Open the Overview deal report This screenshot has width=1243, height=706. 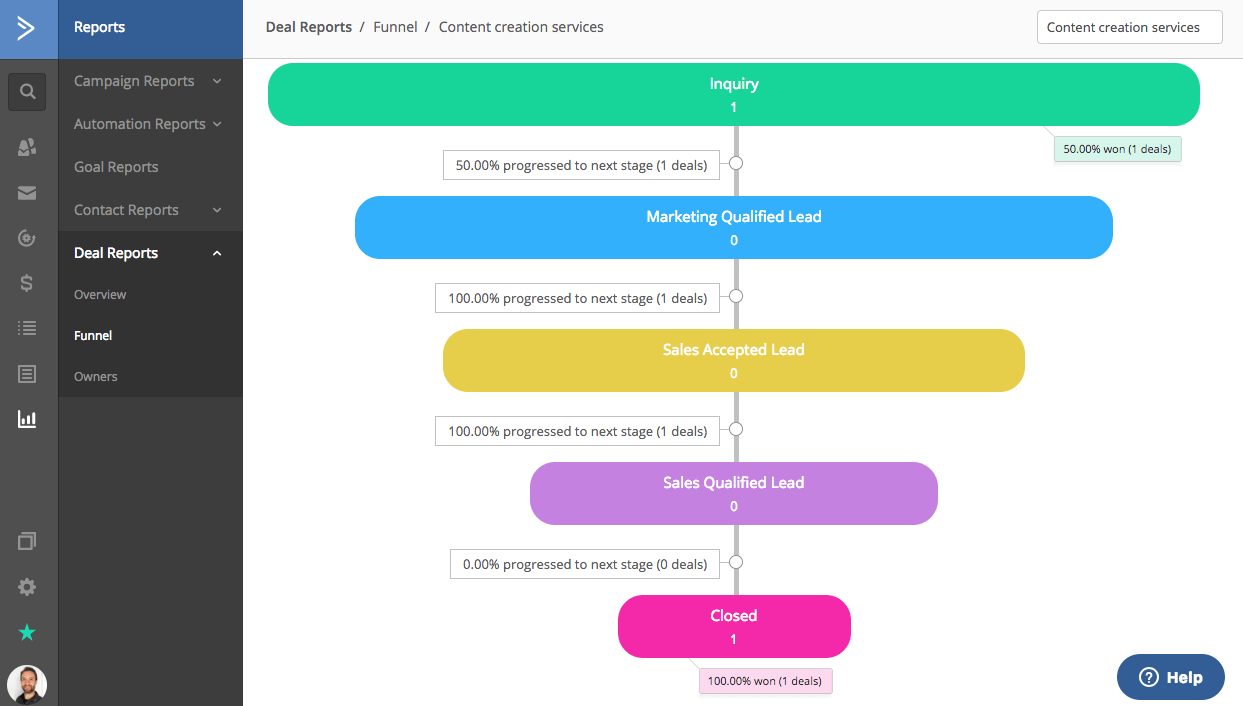(x=100, y=295)
